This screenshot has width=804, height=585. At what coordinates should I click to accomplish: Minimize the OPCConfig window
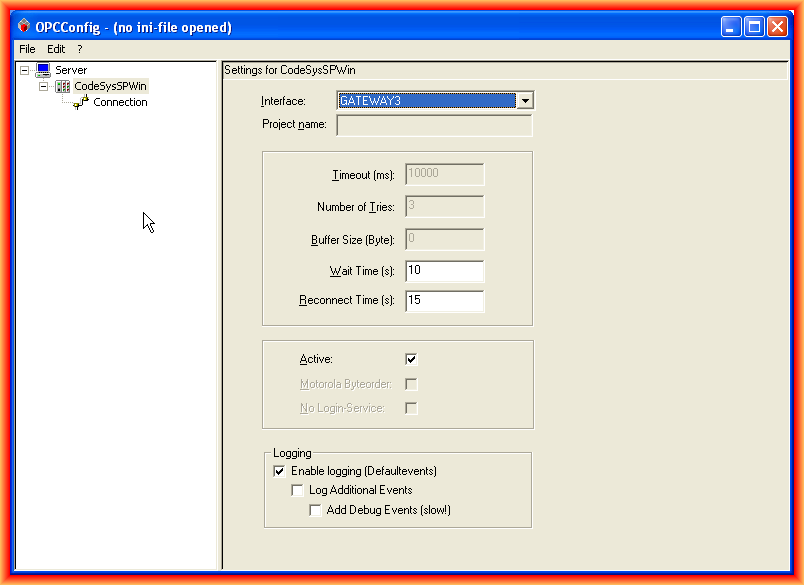tap(733, 27)
